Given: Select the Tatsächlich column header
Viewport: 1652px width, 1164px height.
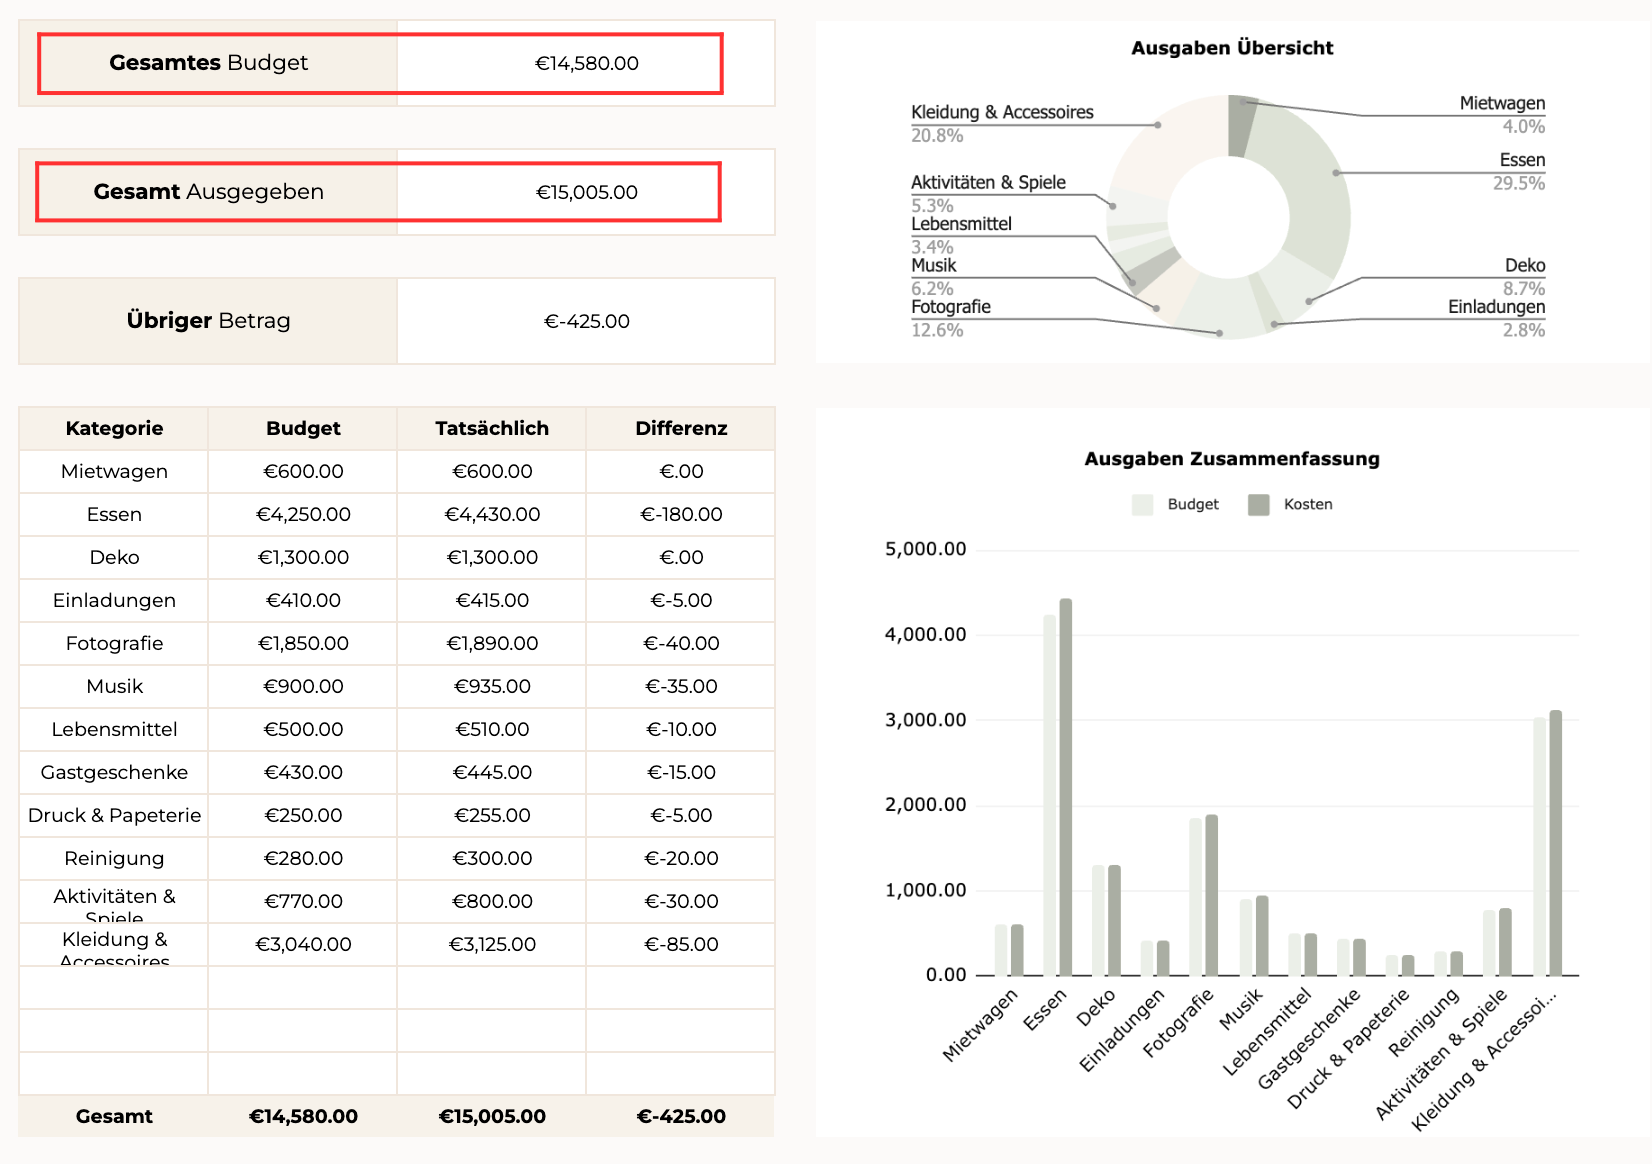Looking at the screenshot, I should click(491, 428).
